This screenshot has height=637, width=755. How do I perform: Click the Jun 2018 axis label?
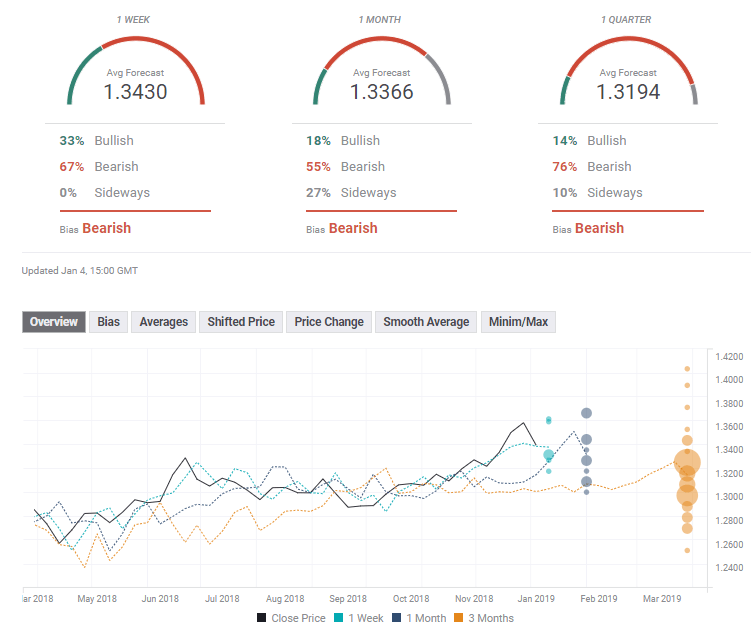(x=160, y=598)
